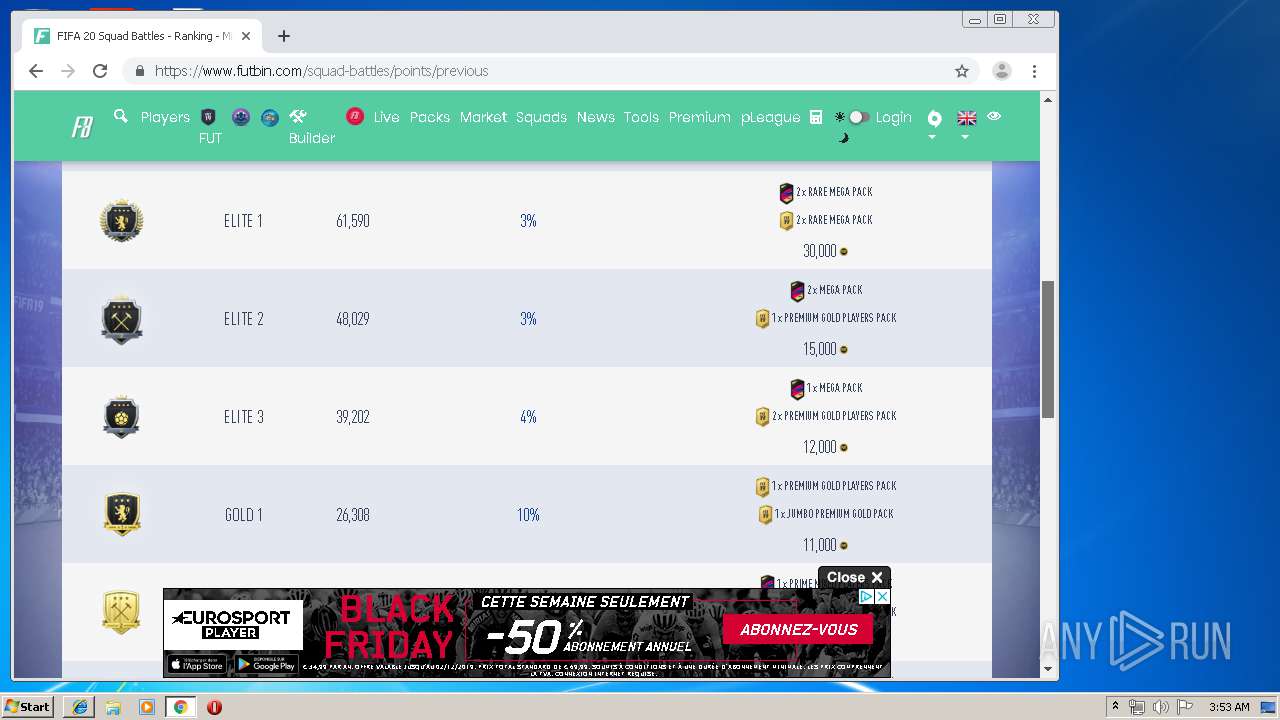The height and width of the screenshot is (720, 1280).
Task: Open a new browser tab
Action: (284, 36)
